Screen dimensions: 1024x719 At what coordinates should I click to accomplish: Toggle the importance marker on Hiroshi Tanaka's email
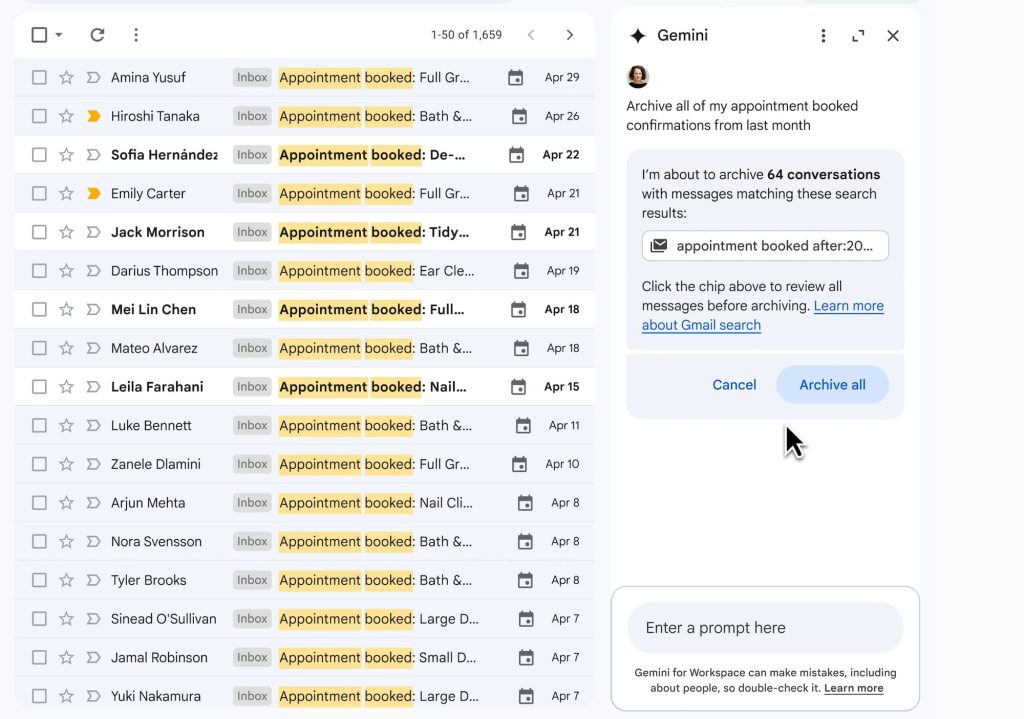[91, 116]
